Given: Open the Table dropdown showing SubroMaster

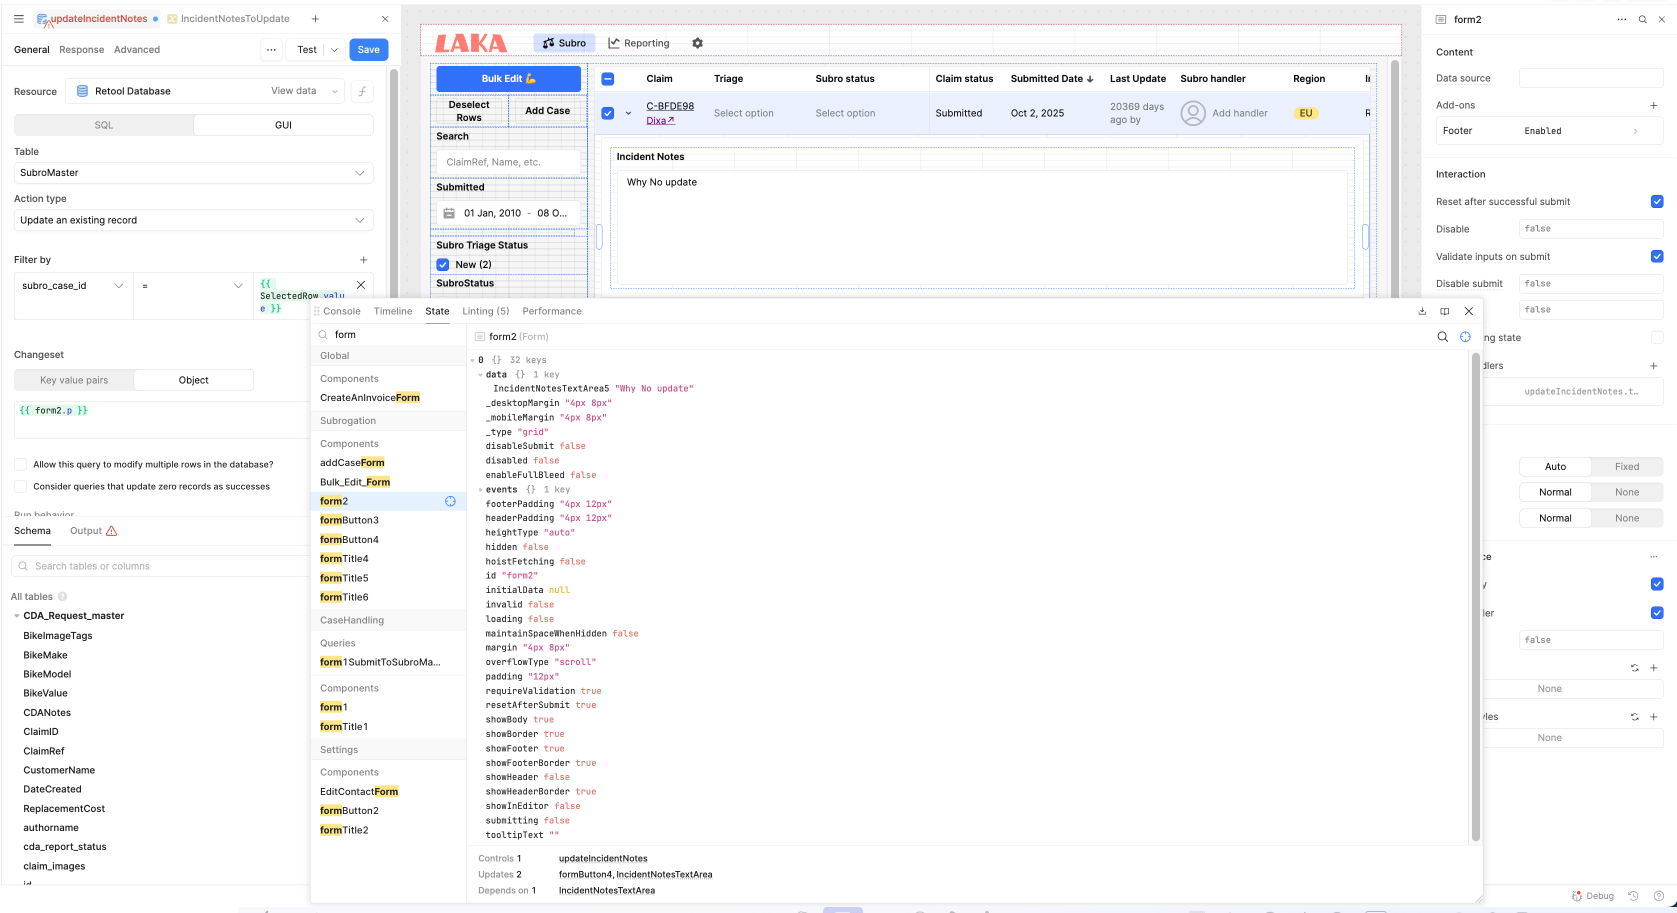Looking at the screenshot, I should point(193,173).
